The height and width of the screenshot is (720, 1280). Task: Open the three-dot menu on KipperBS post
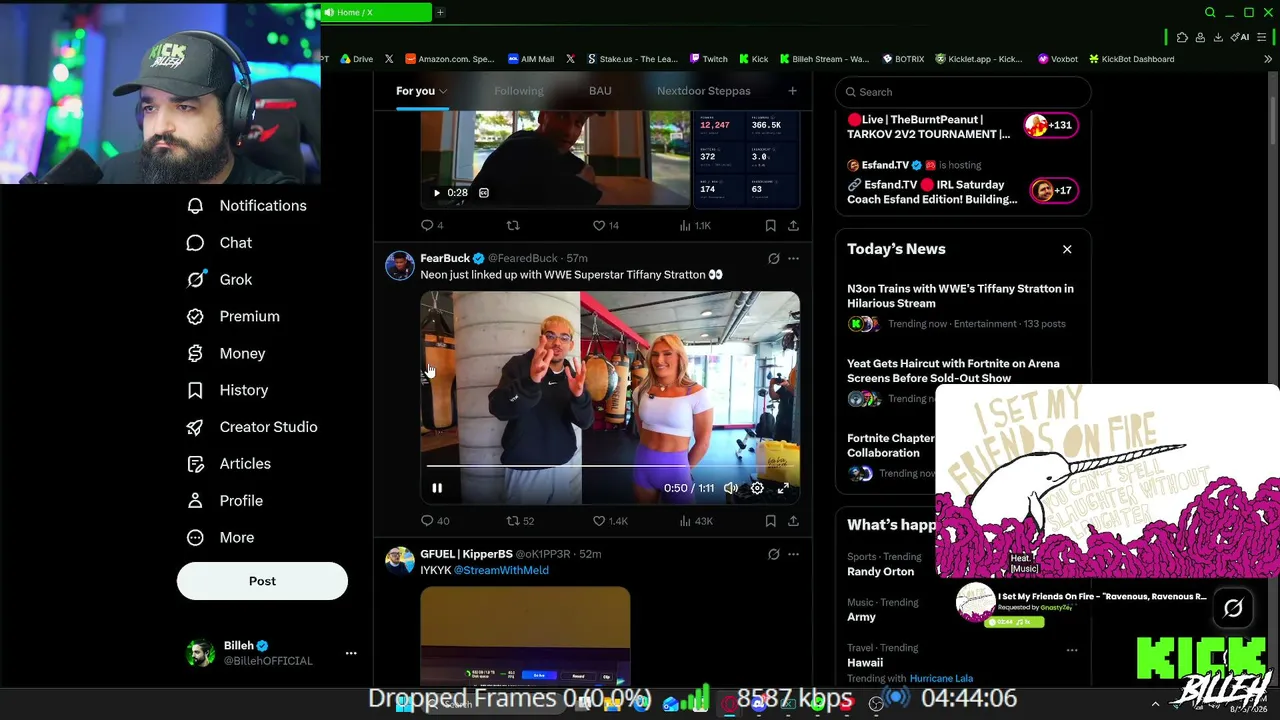point(793,554)
